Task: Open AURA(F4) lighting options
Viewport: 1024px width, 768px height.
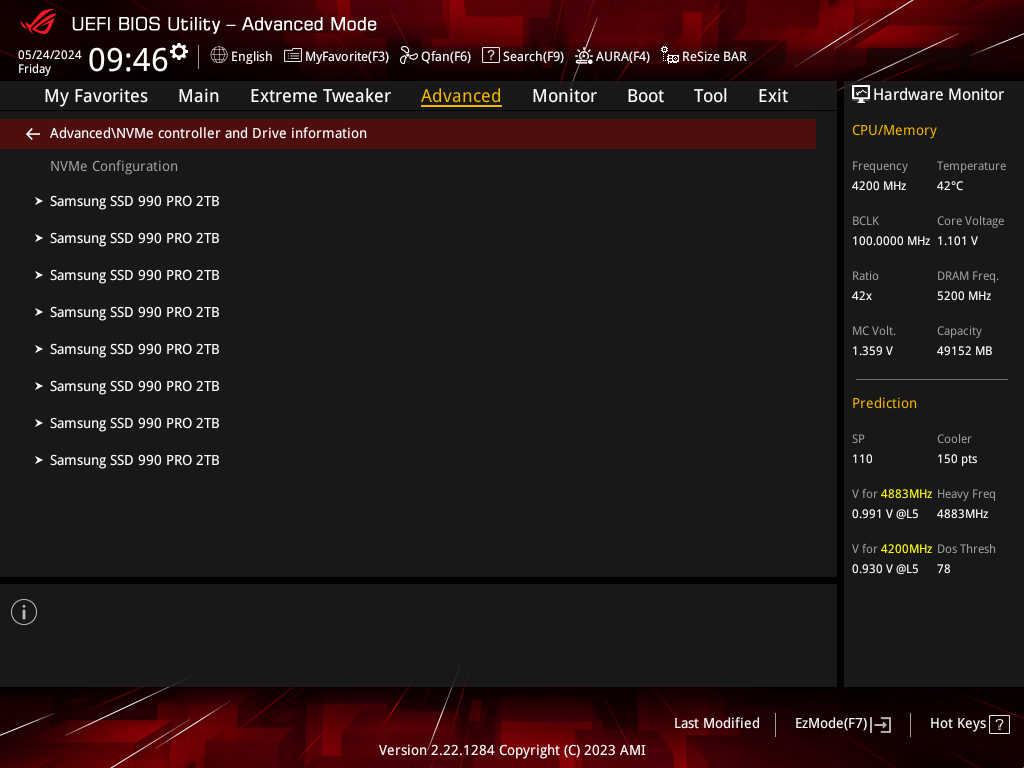Action: tap(612, 56)
